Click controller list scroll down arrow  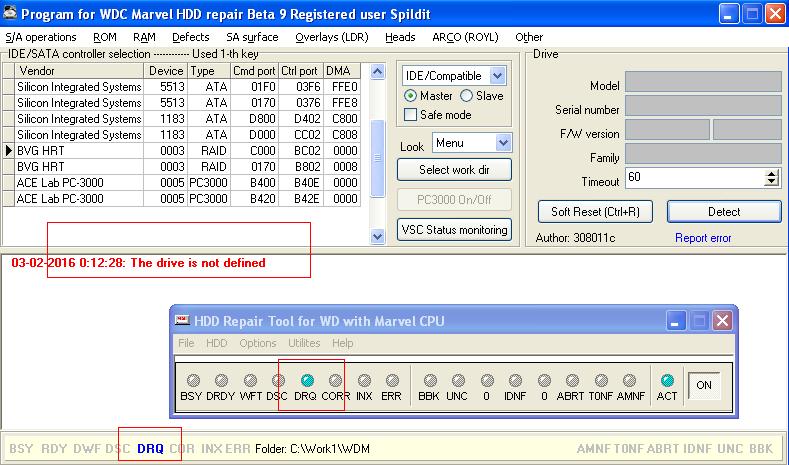pos(377,236)
